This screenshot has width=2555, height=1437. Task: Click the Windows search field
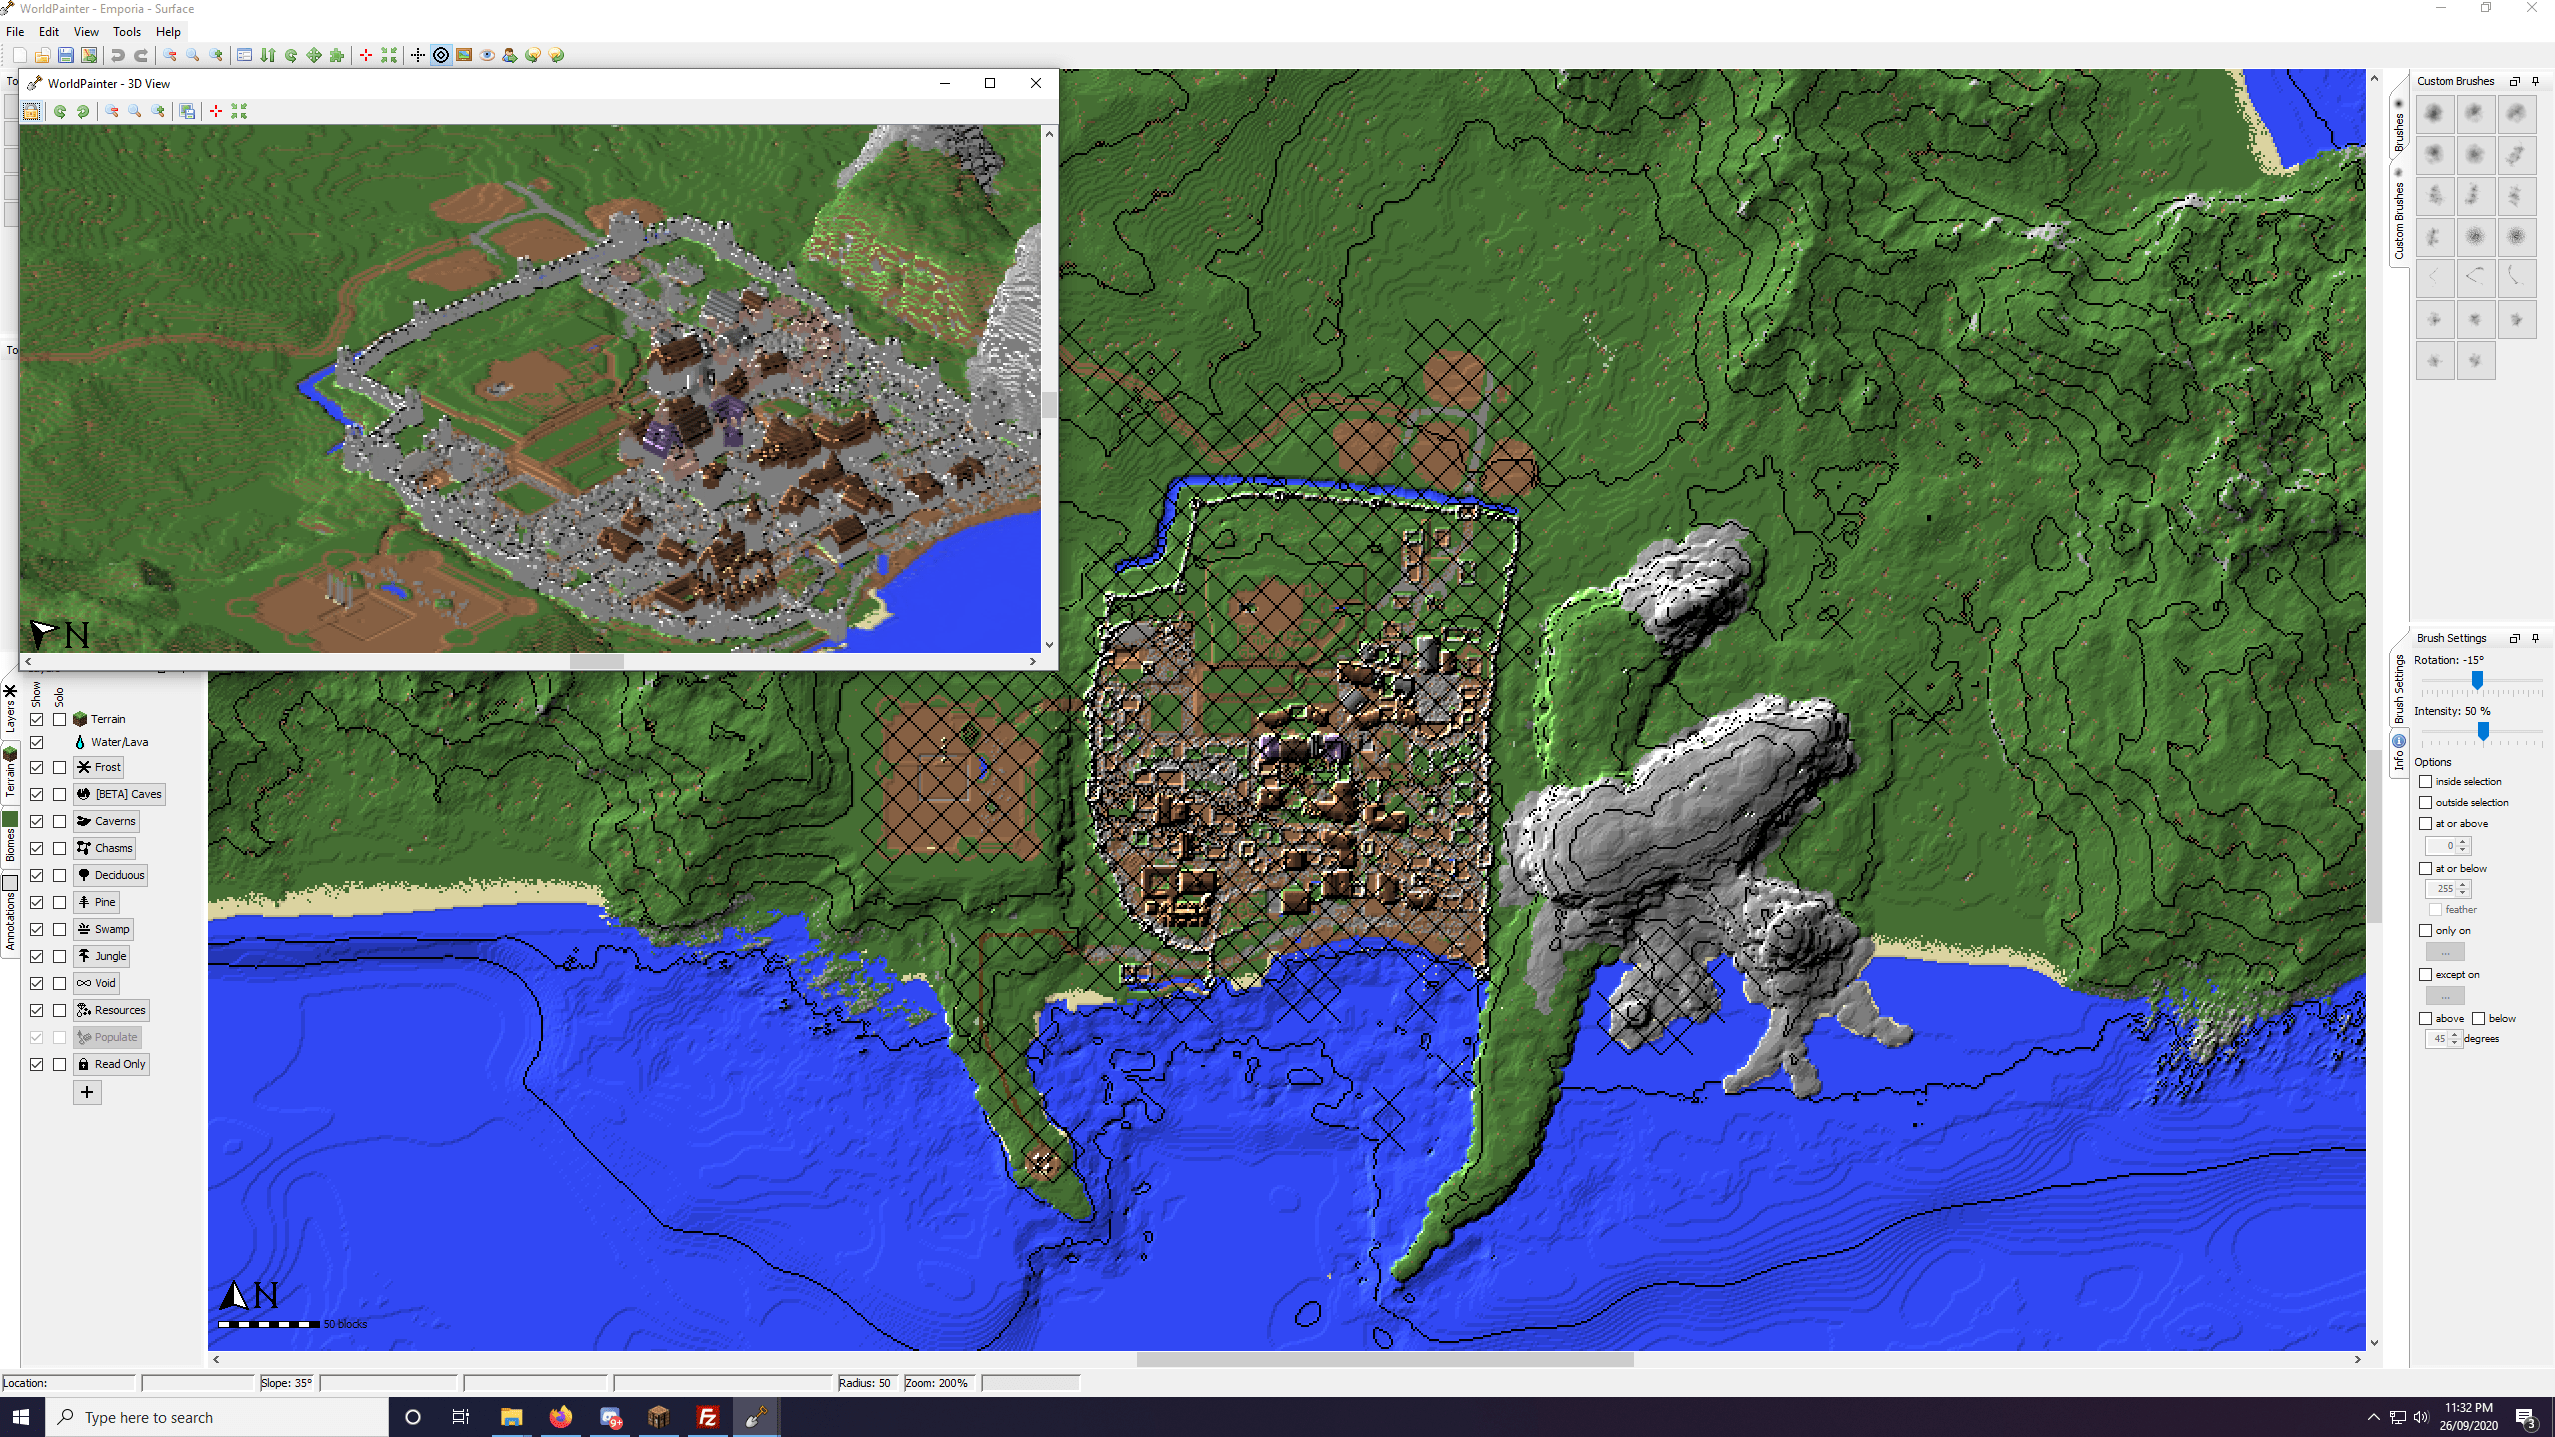[x=216, y=1417]
